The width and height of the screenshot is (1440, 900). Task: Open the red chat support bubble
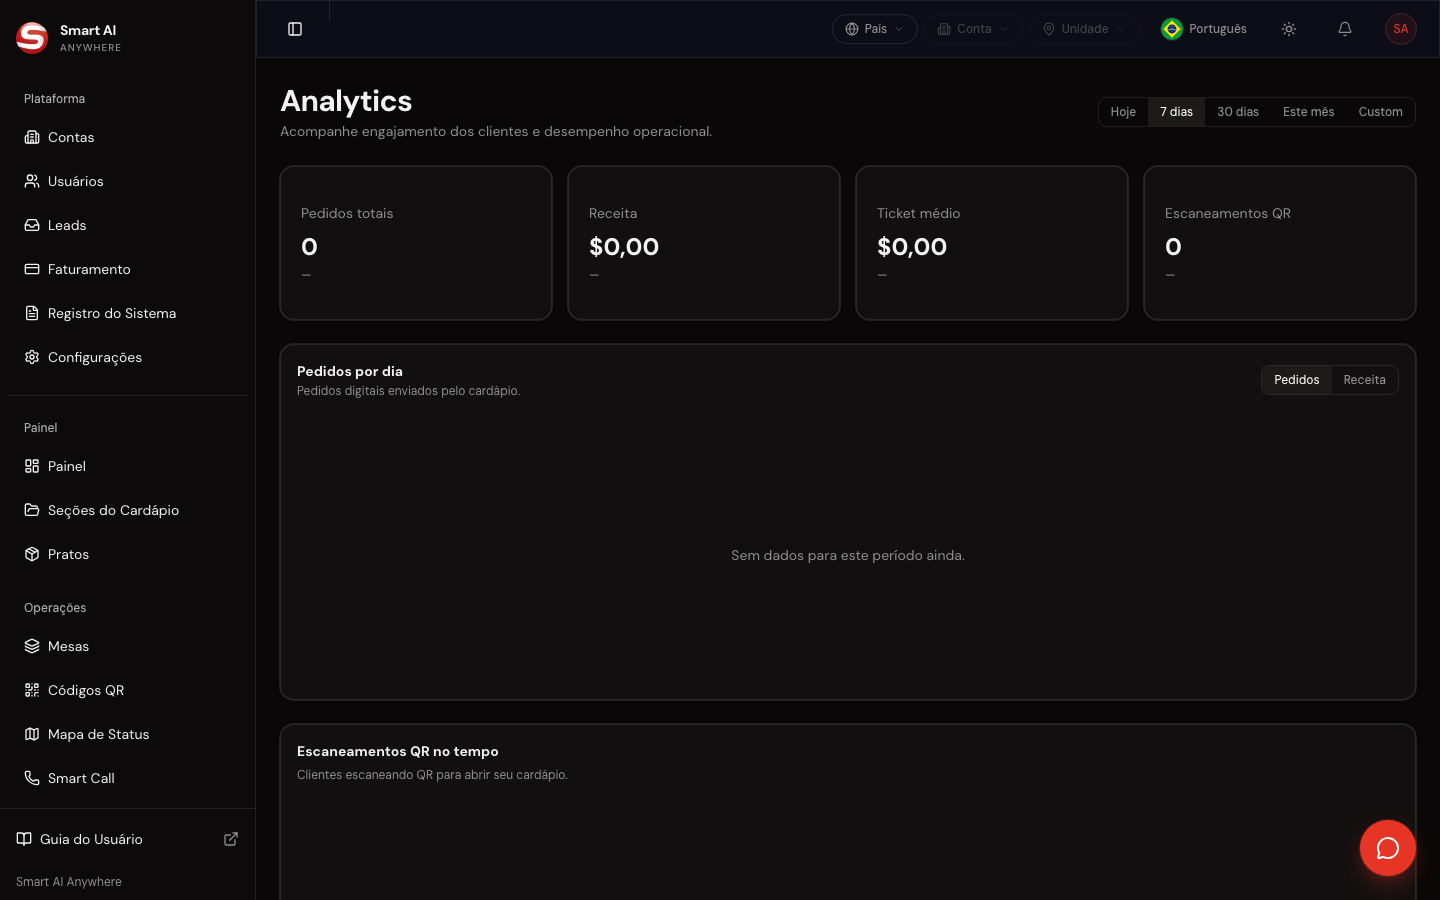click(1388, 848)
